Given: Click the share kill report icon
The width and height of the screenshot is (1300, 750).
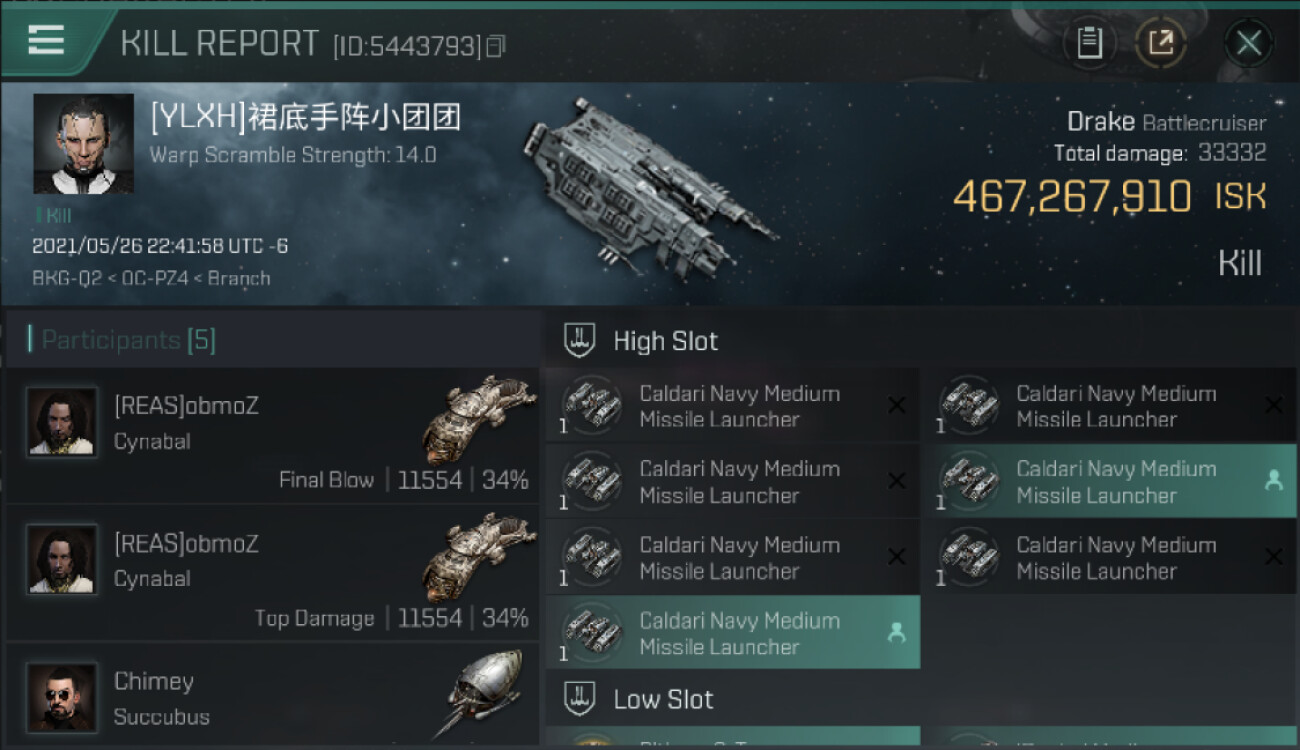Looking at the screenshot, I should (1161, 43).
